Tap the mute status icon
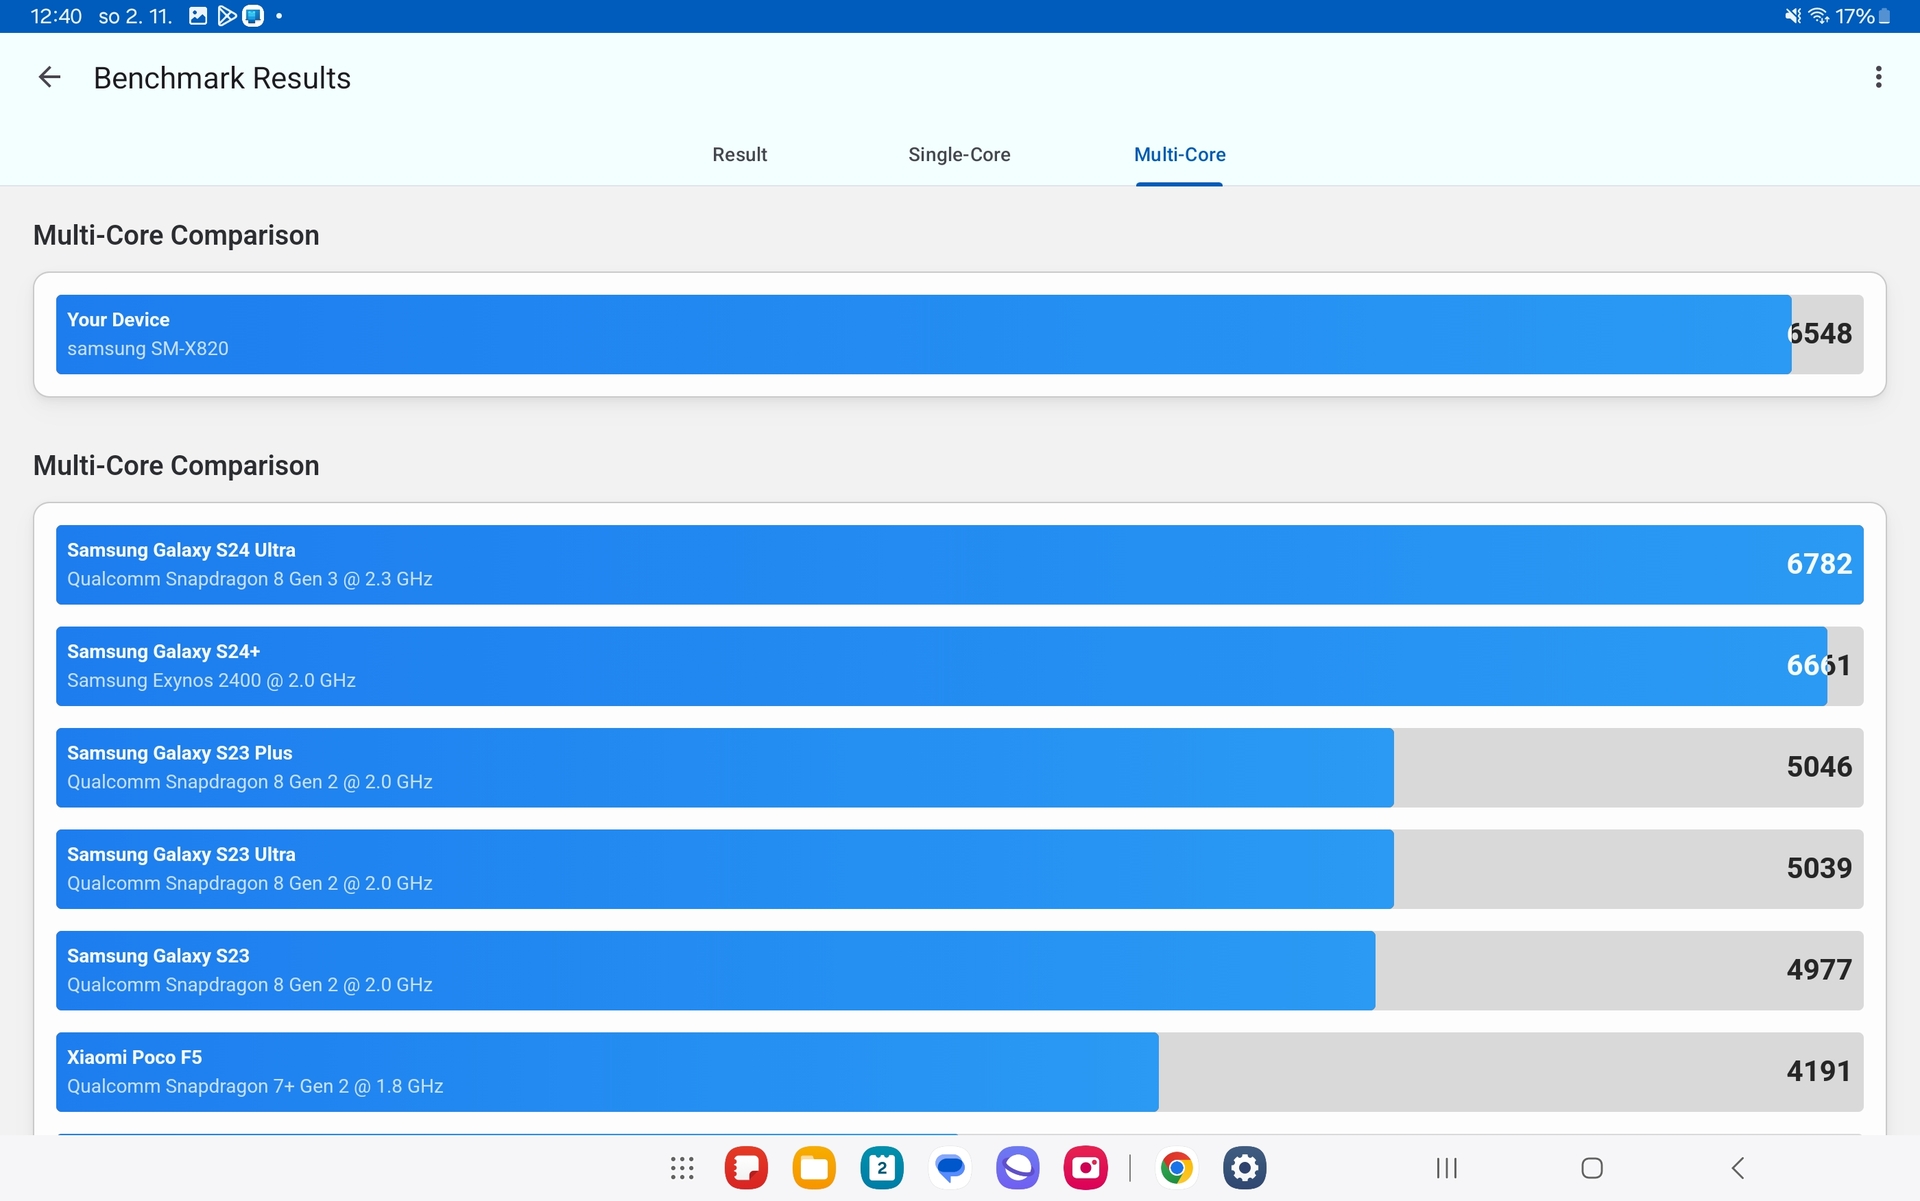1920x1201 pixels. [x=1793, y=16]
